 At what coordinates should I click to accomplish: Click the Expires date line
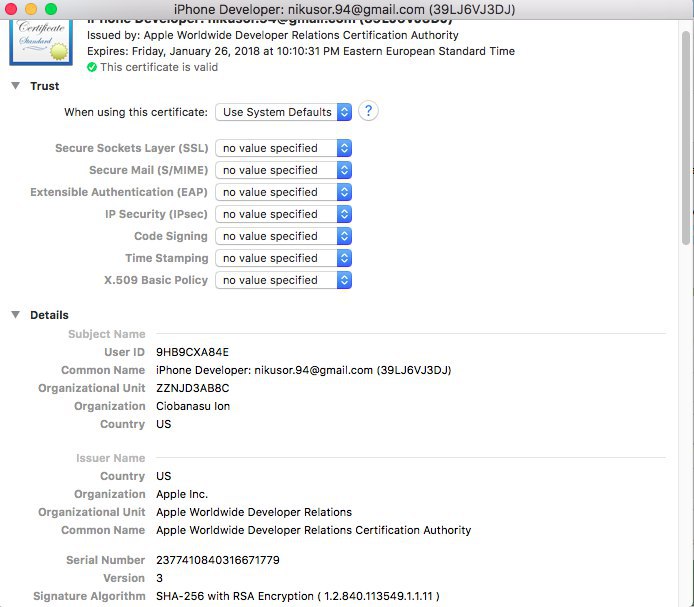point(301,51)
